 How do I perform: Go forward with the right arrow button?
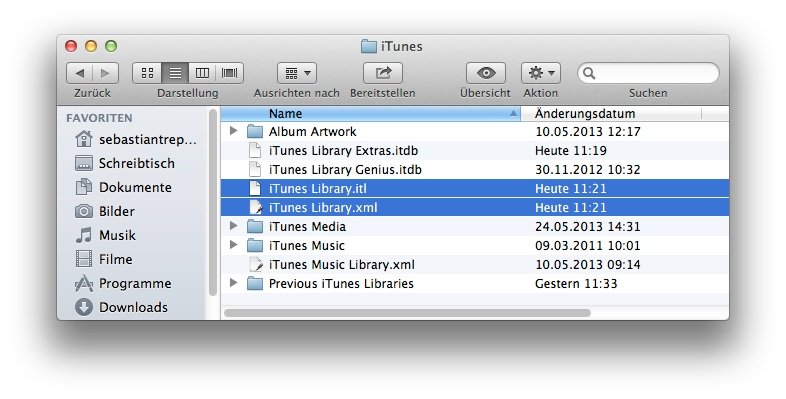coord(106,73)
